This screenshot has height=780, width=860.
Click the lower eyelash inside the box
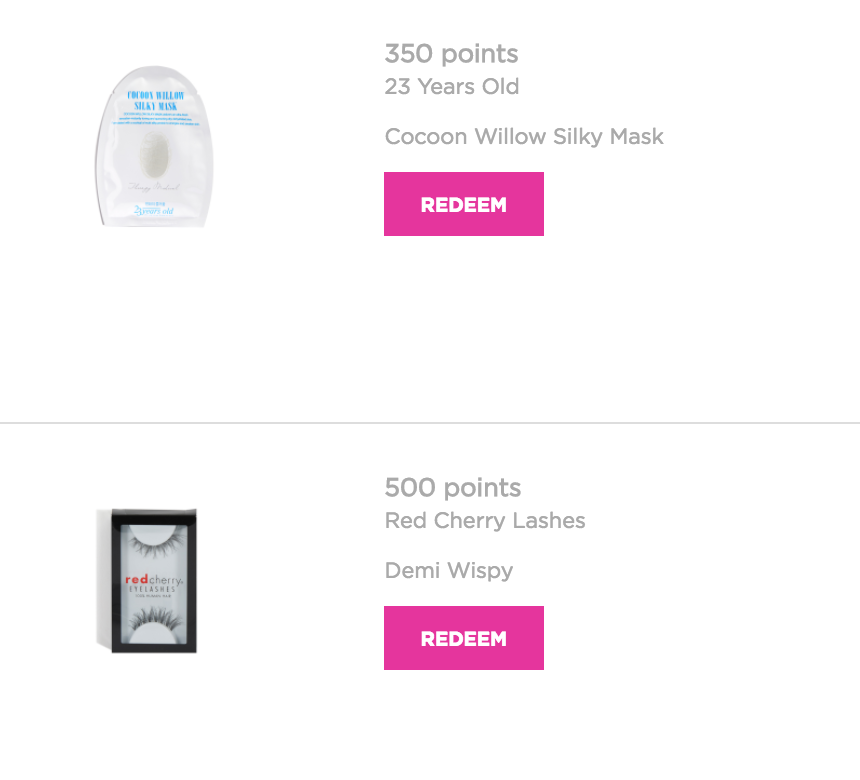pos(154,619)
